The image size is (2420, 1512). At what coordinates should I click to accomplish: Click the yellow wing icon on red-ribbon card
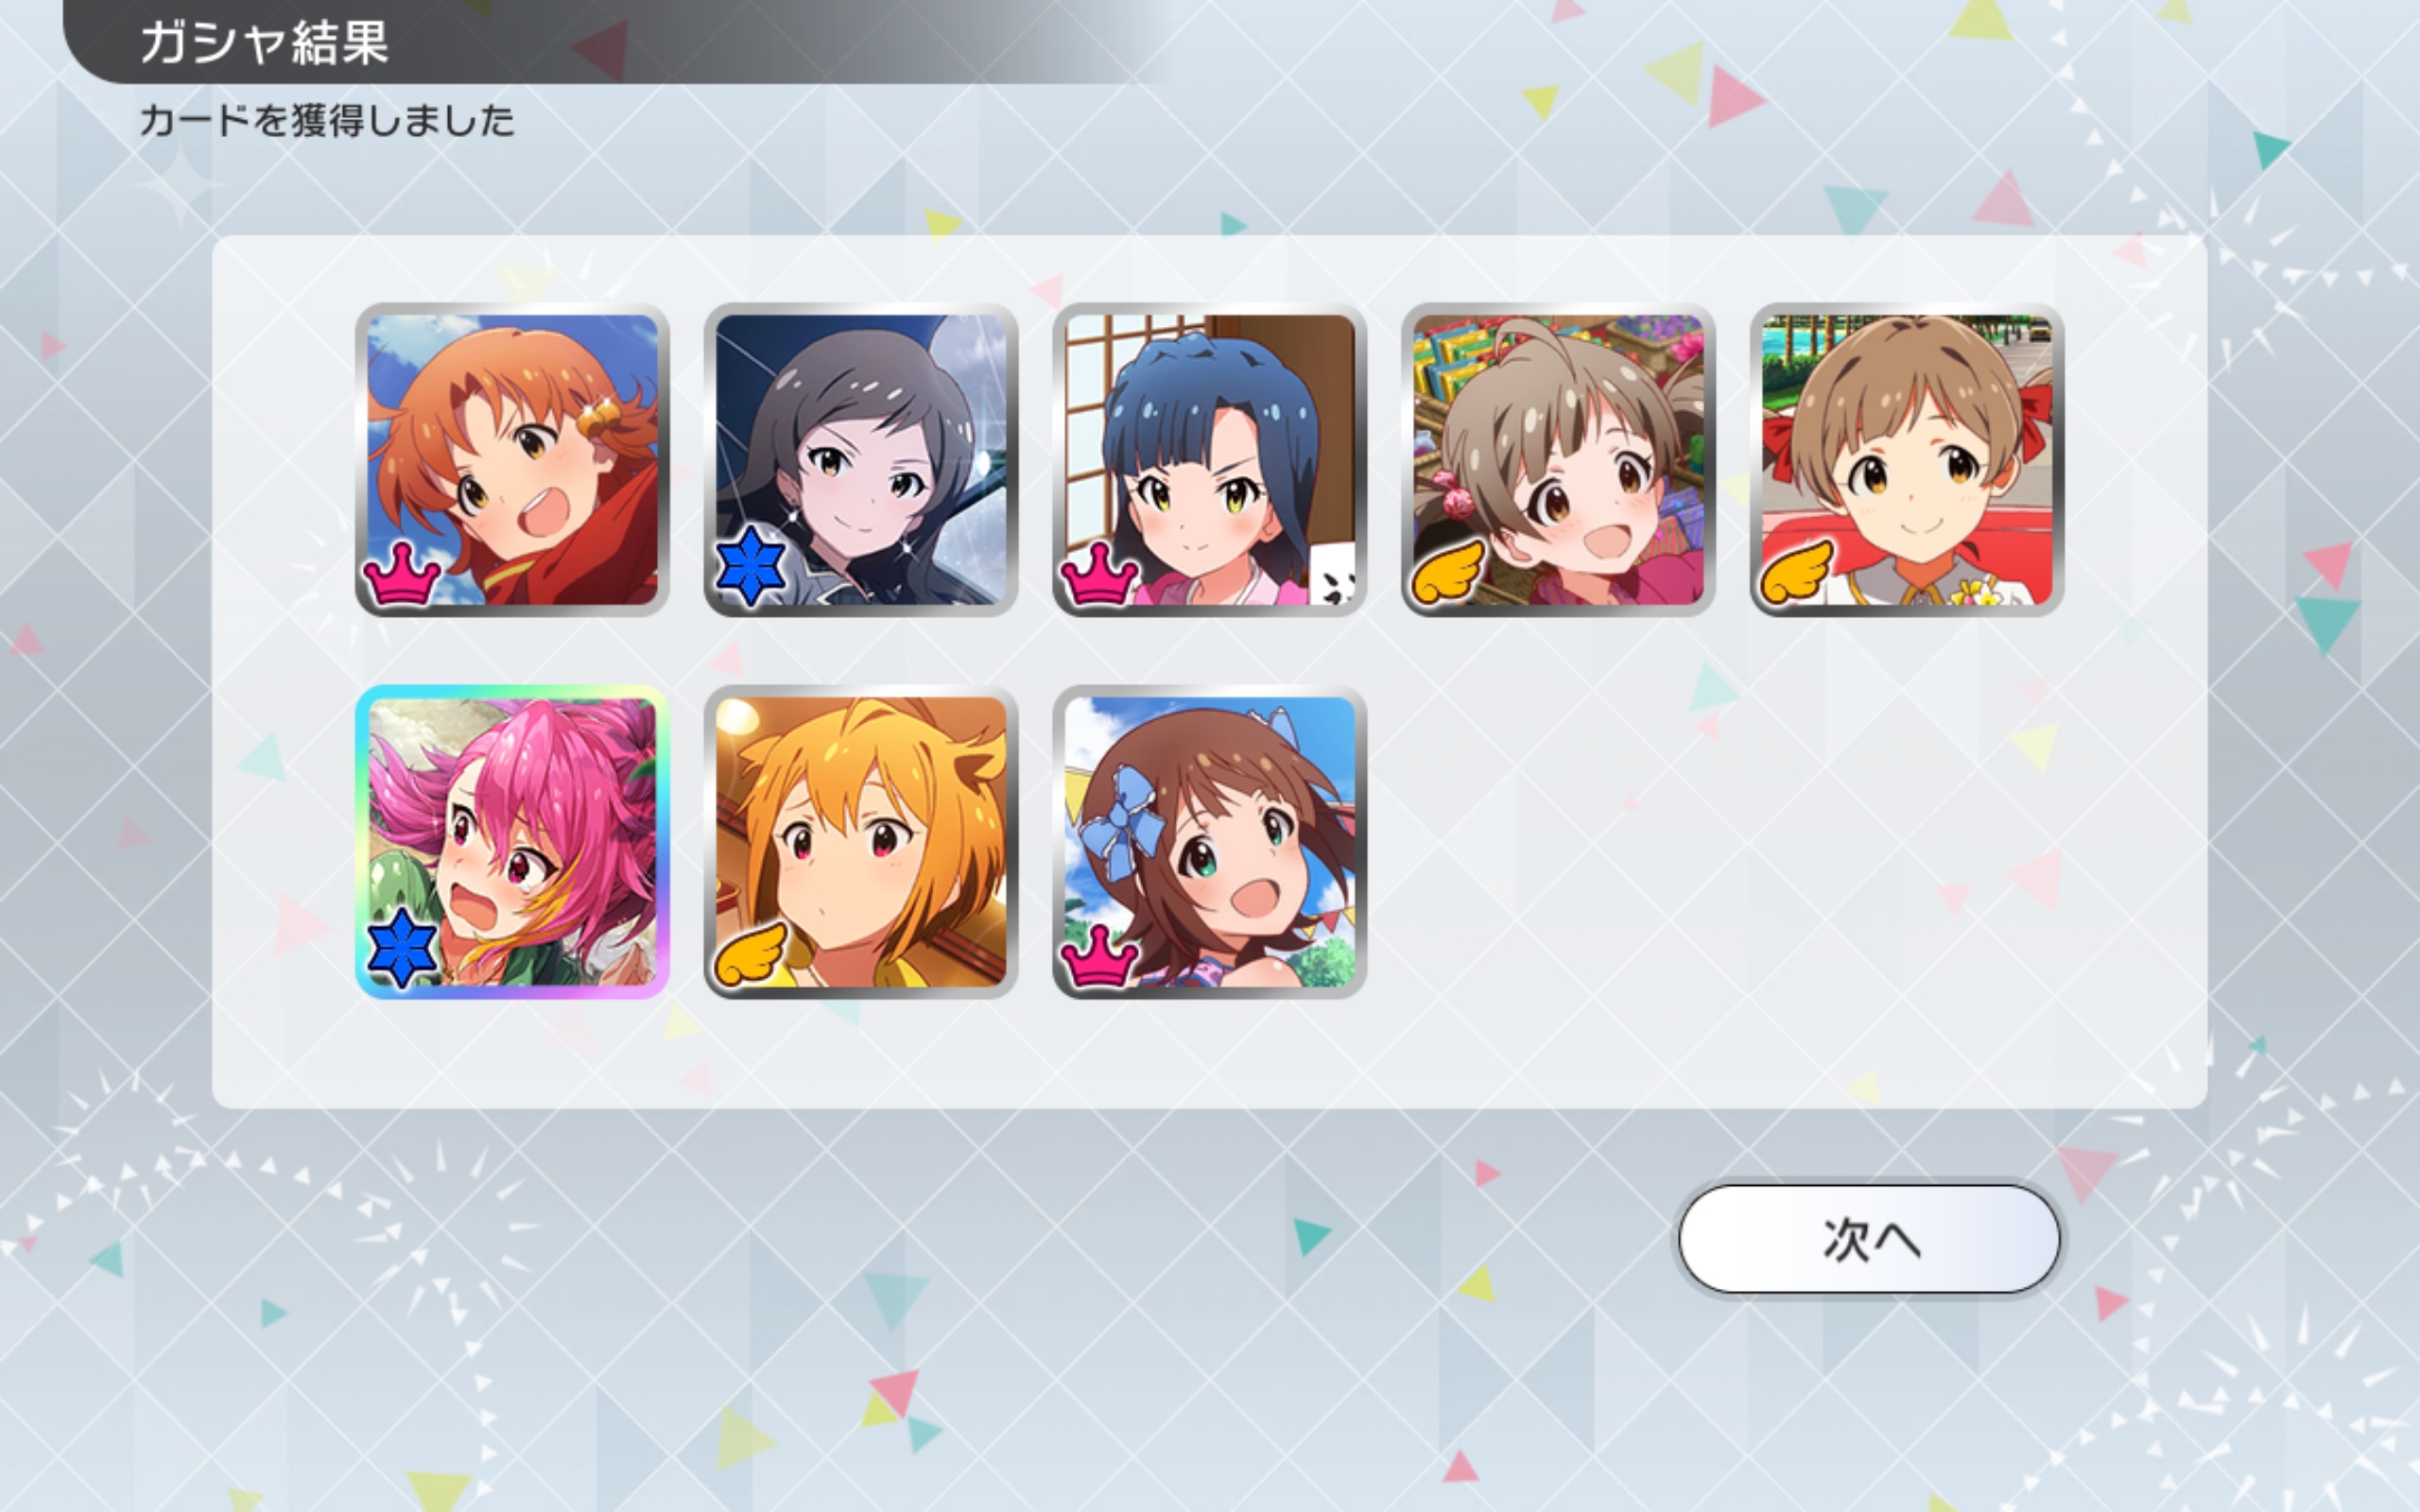1796,573
